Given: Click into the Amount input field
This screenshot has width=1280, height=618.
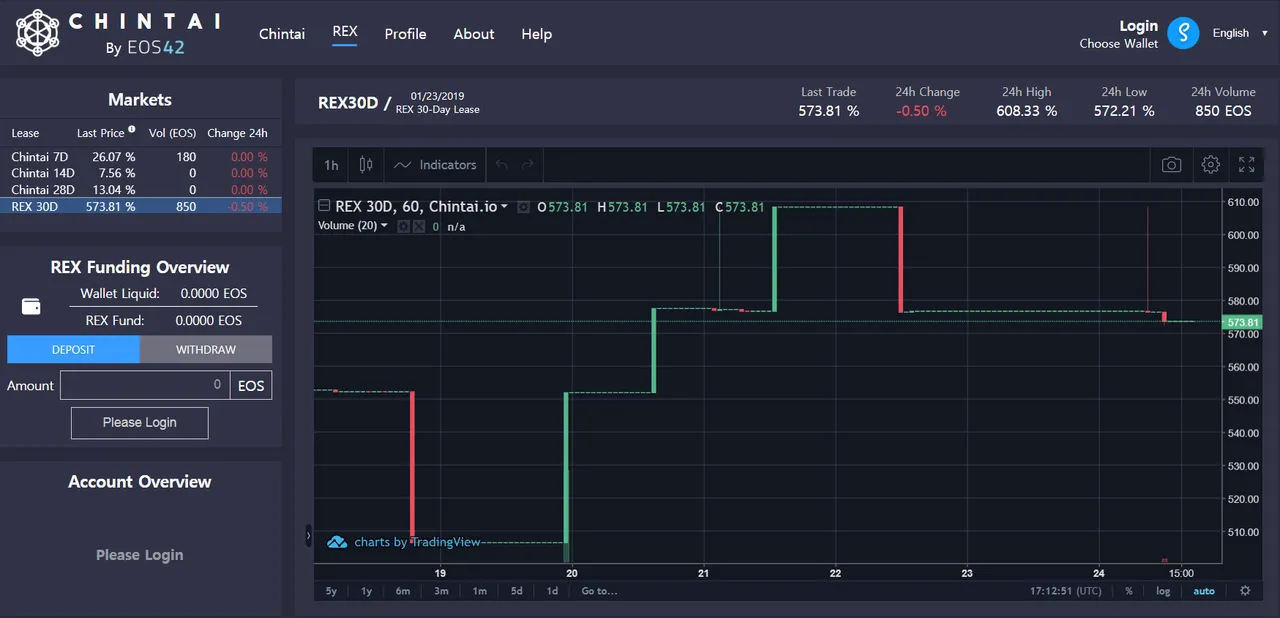Looking at the screenshot, I should [x=145, y=385].
